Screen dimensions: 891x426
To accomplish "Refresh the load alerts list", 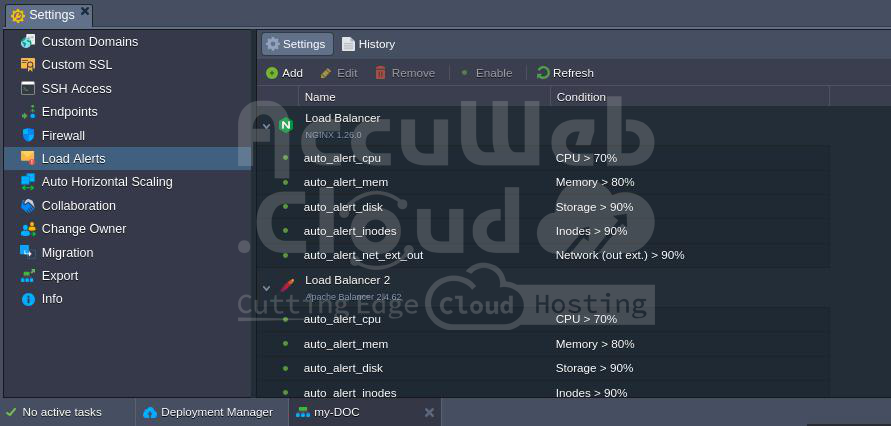I will click(565, 73).
